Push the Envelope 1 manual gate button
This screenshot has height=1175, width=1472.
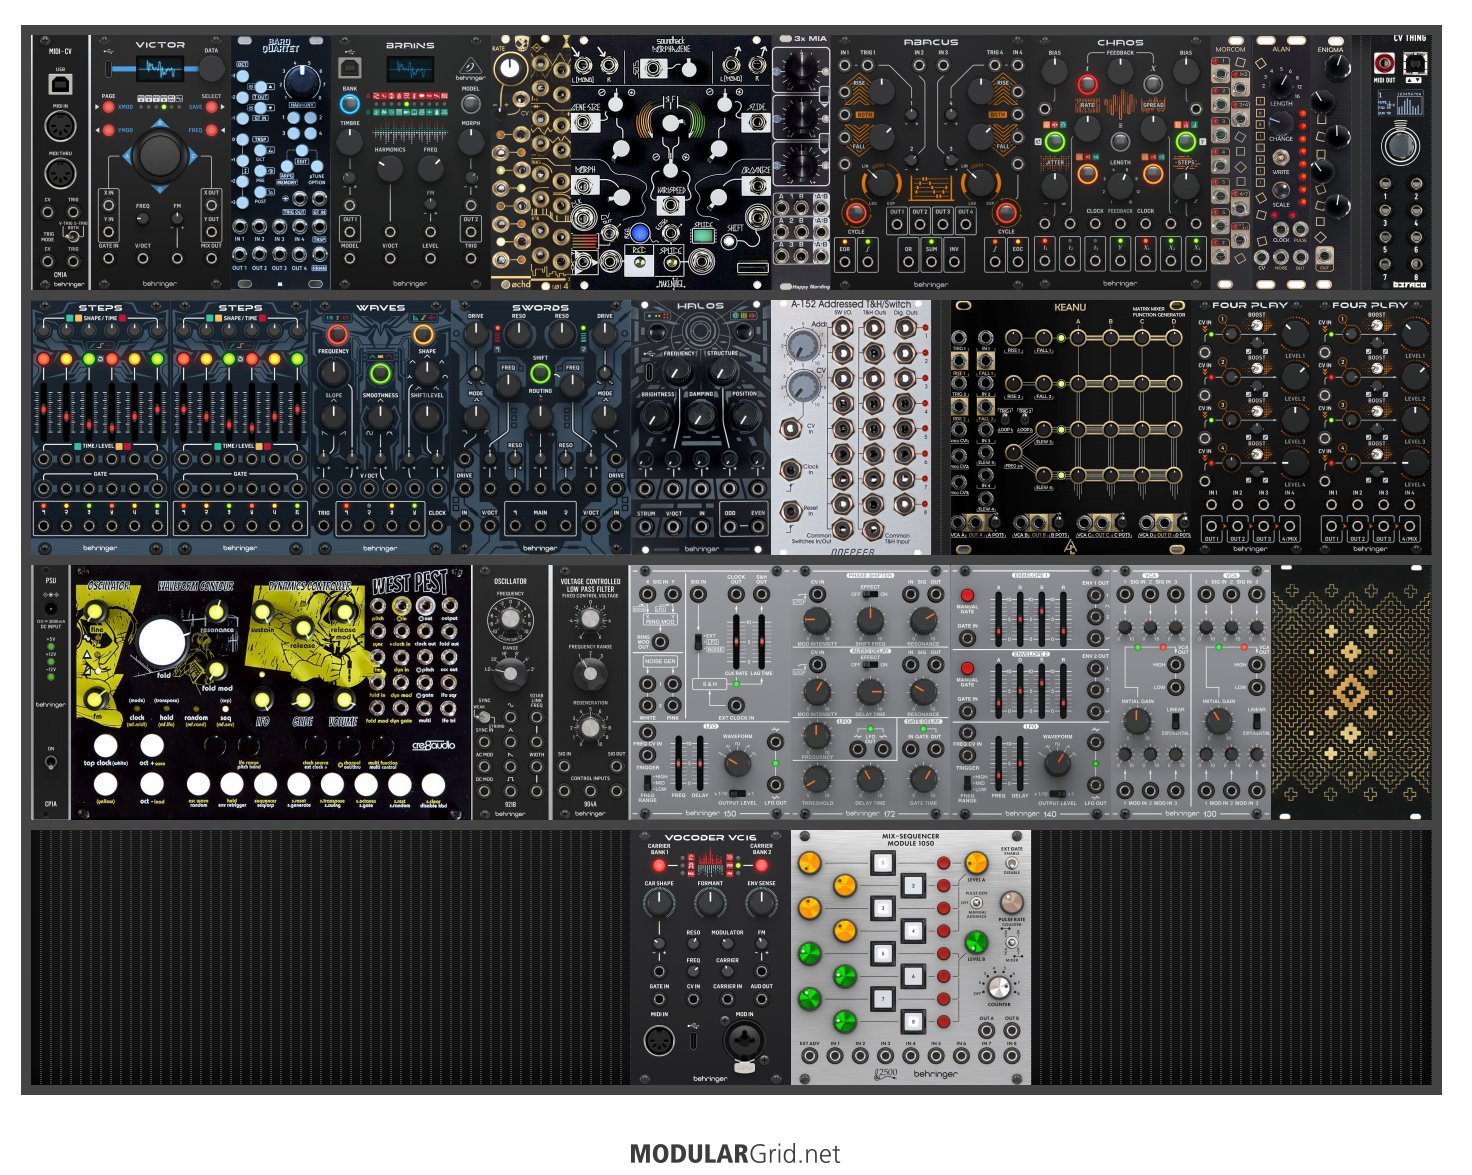(967, 597)
